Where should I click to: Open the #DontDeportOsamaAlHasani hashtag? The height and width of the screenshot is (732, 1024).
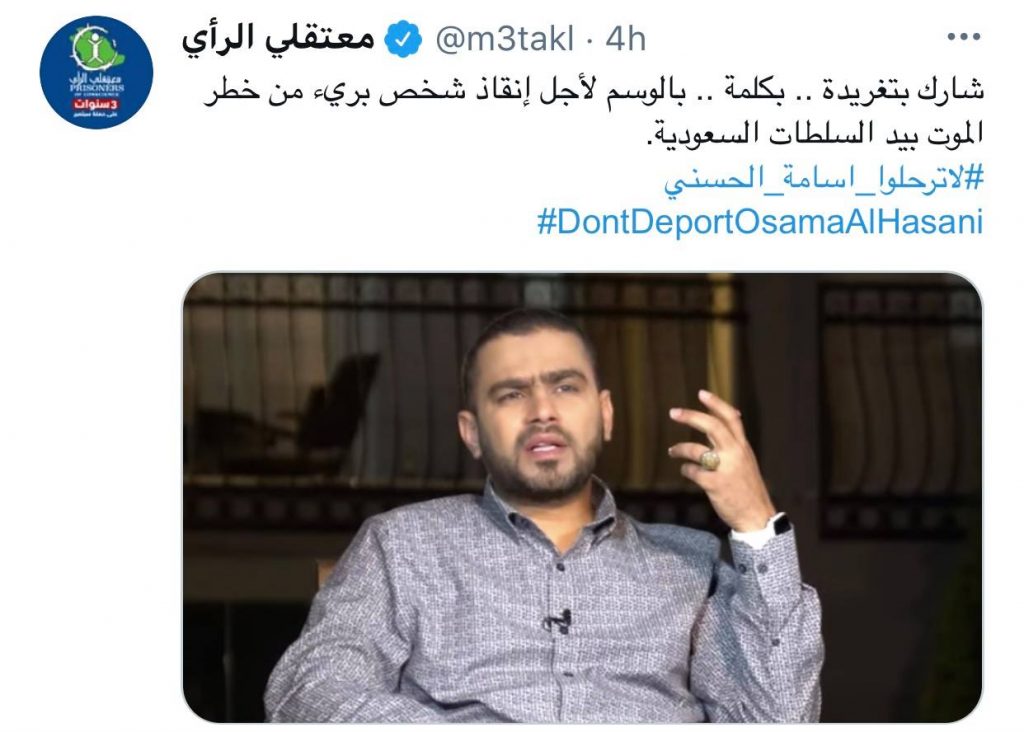760,221
